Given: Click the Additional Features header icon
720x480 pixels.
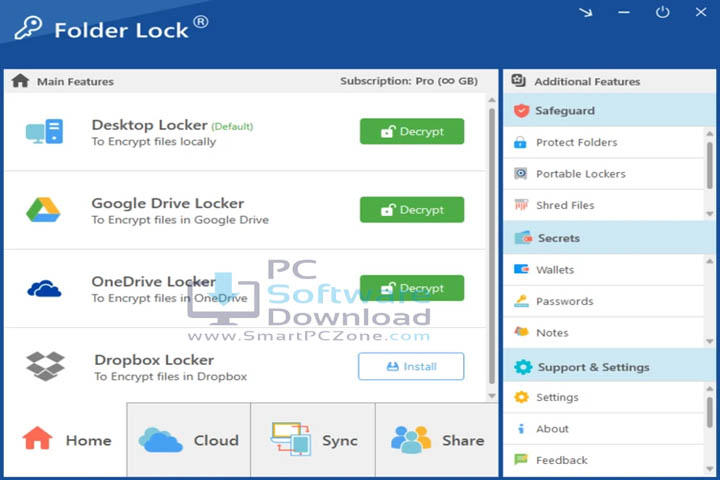Looking at the screenshot, I should click(518, 80).
